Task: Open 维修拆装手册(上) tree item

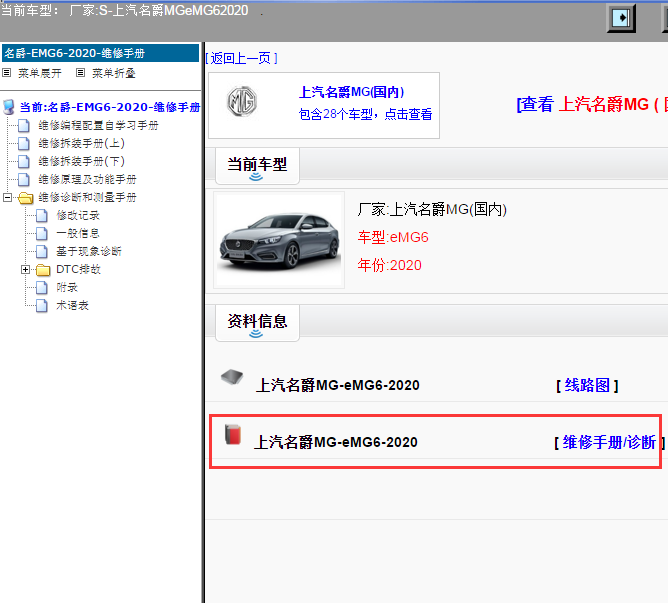Action: click(x=81, y=144)
